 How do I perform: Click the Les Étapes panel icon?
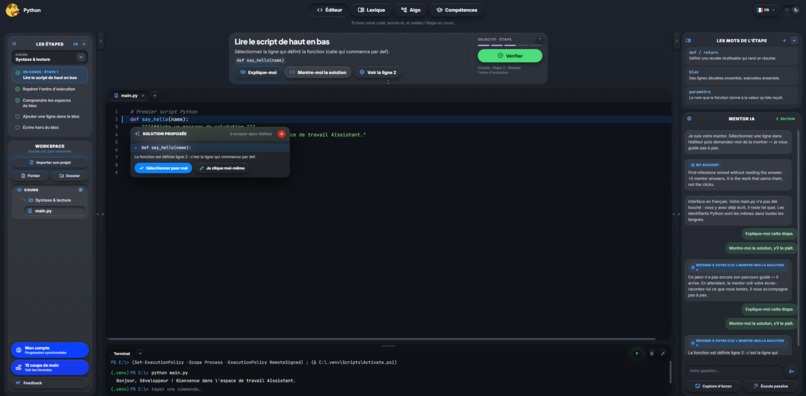pyautogui.click(x=14, y=44)
